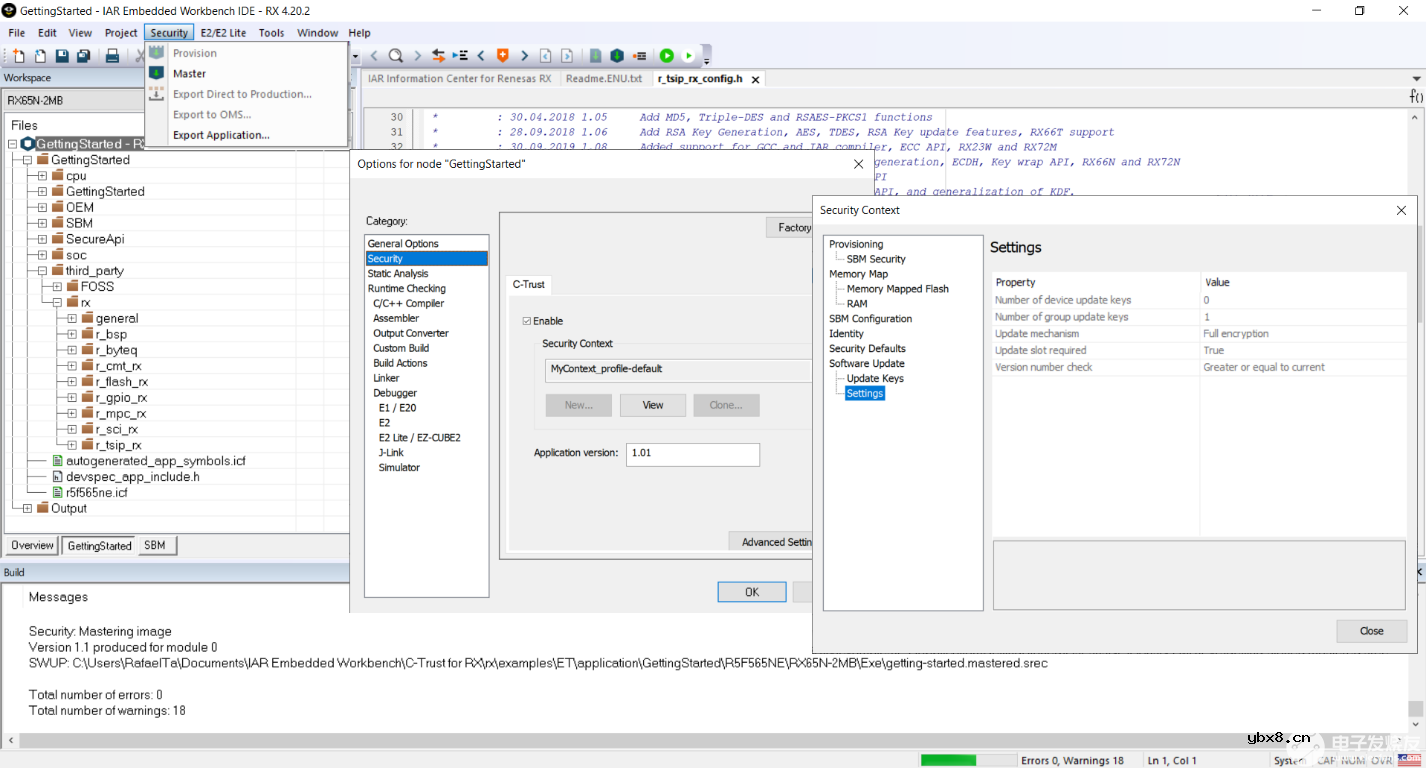
Task: Click the Master shield icon in Security menu
Action: (x=157, y=73)
